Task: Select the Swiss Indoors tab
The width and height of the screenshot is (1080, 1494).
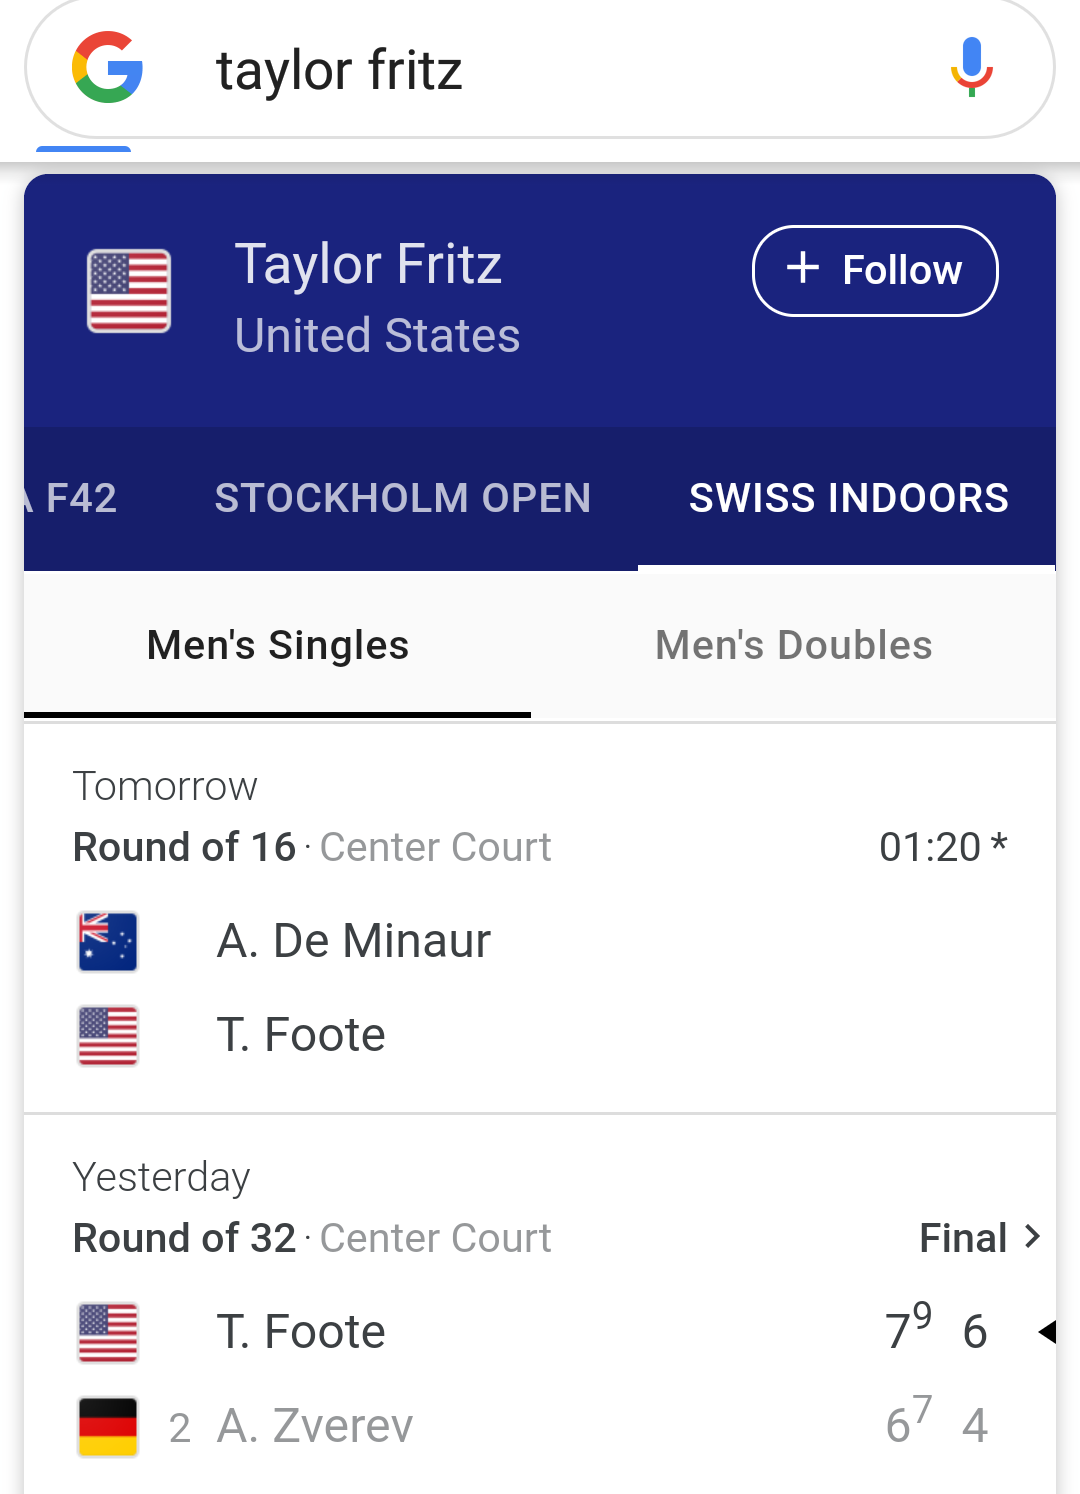Action: (848, 498)
